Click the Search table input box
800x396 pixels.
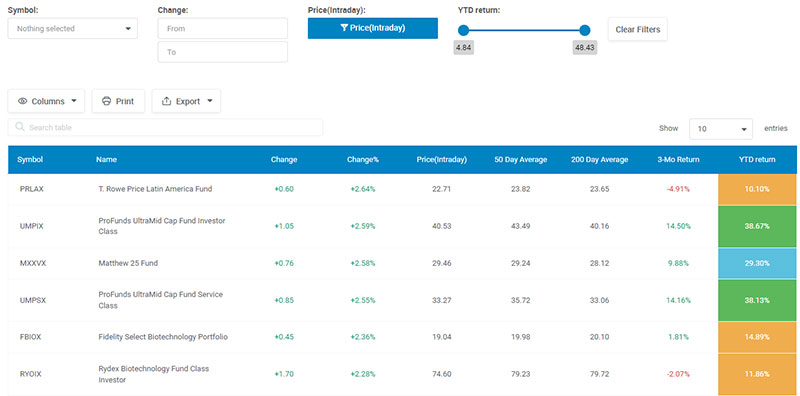point(165,128)
